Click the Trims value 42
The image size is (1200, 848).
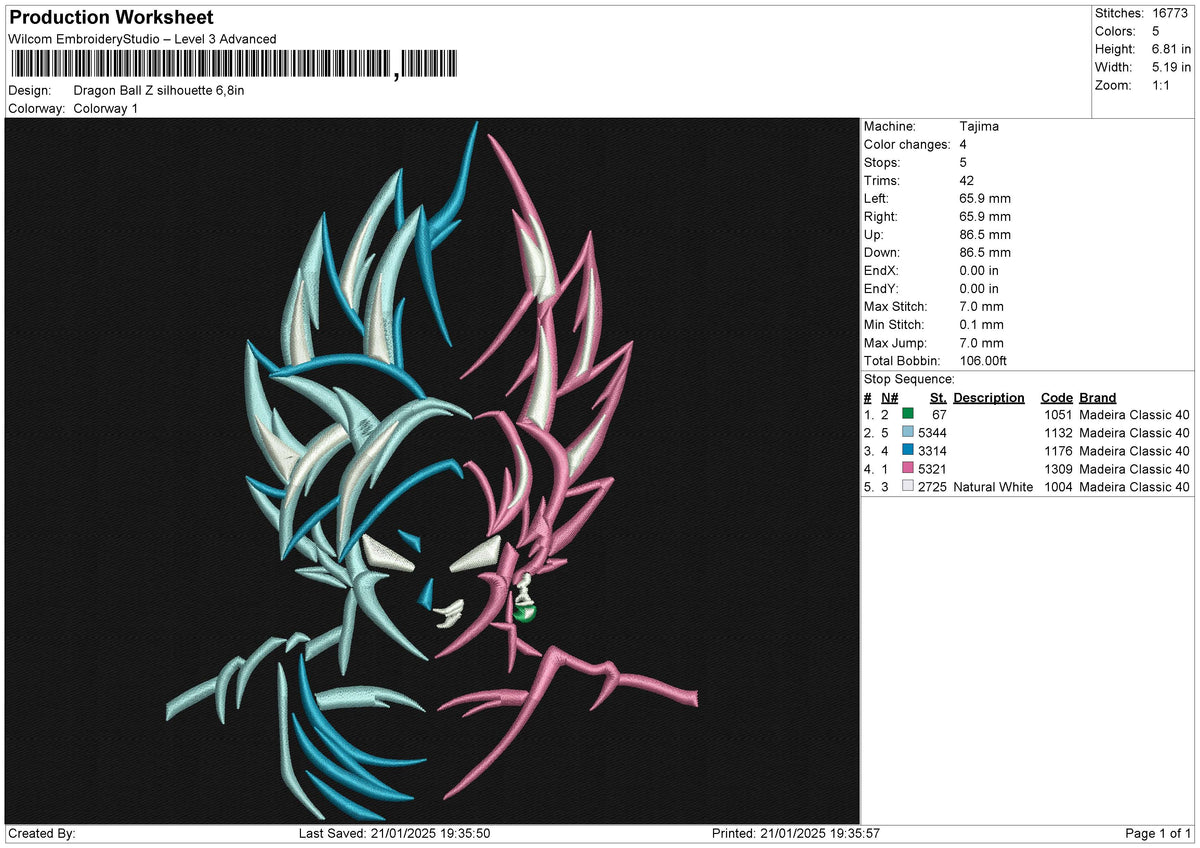point(967,180)
